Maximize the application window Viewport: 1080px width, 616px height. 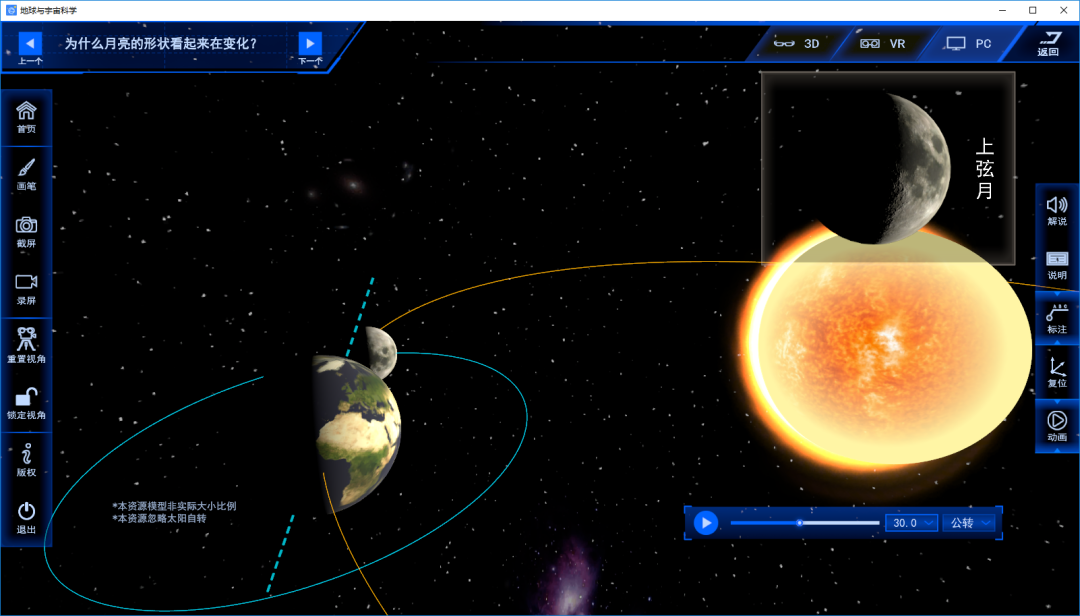(x=1032, y=10)
